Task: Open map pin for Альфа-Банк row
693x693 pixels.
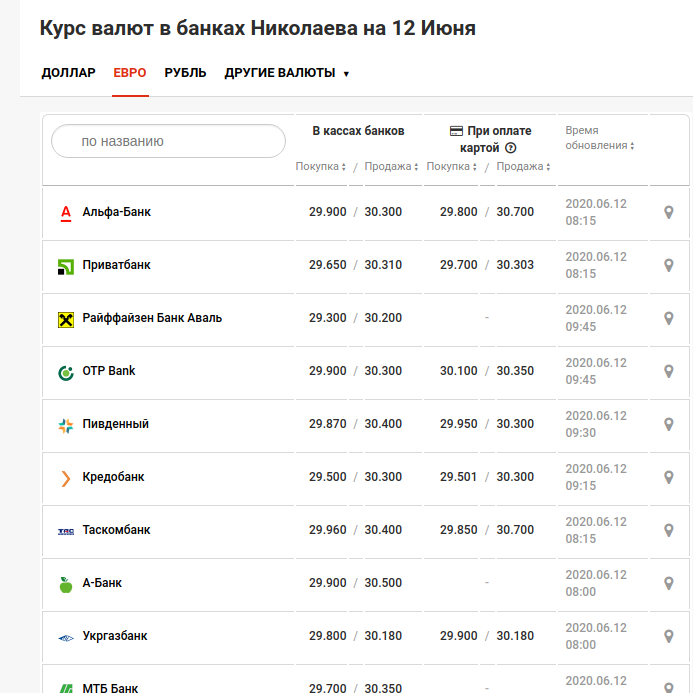Action: tap(669, 212)
